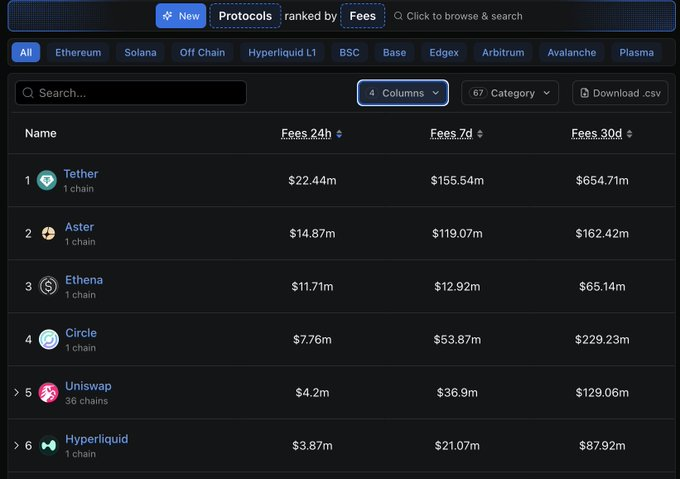
Task: Click the Hyperliquid logo icon
Action: [x=48, y=446]
